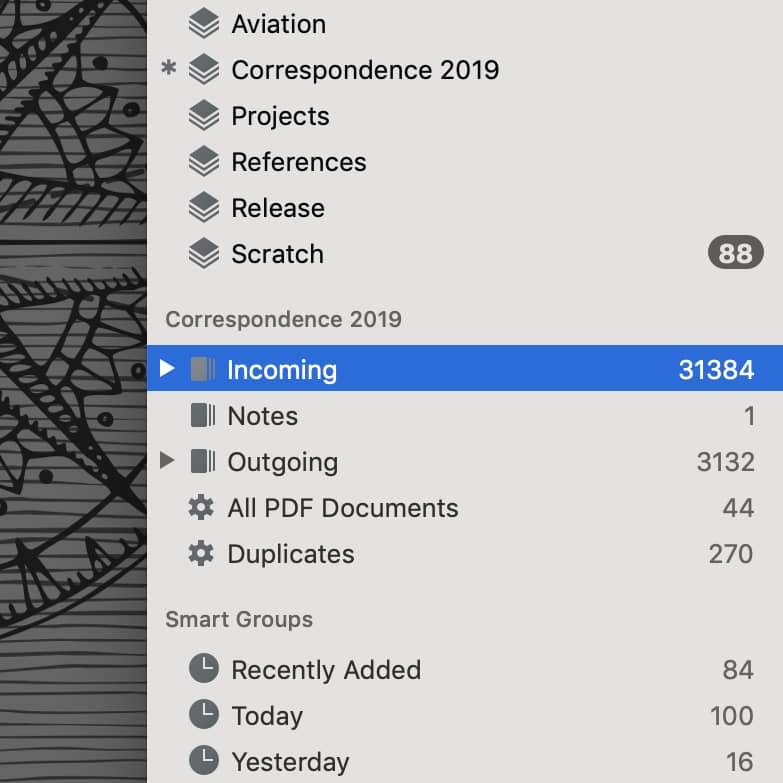This screenshot has height=783, width=783.
Task: Select the Yesterday smart group
Action: 465,762
